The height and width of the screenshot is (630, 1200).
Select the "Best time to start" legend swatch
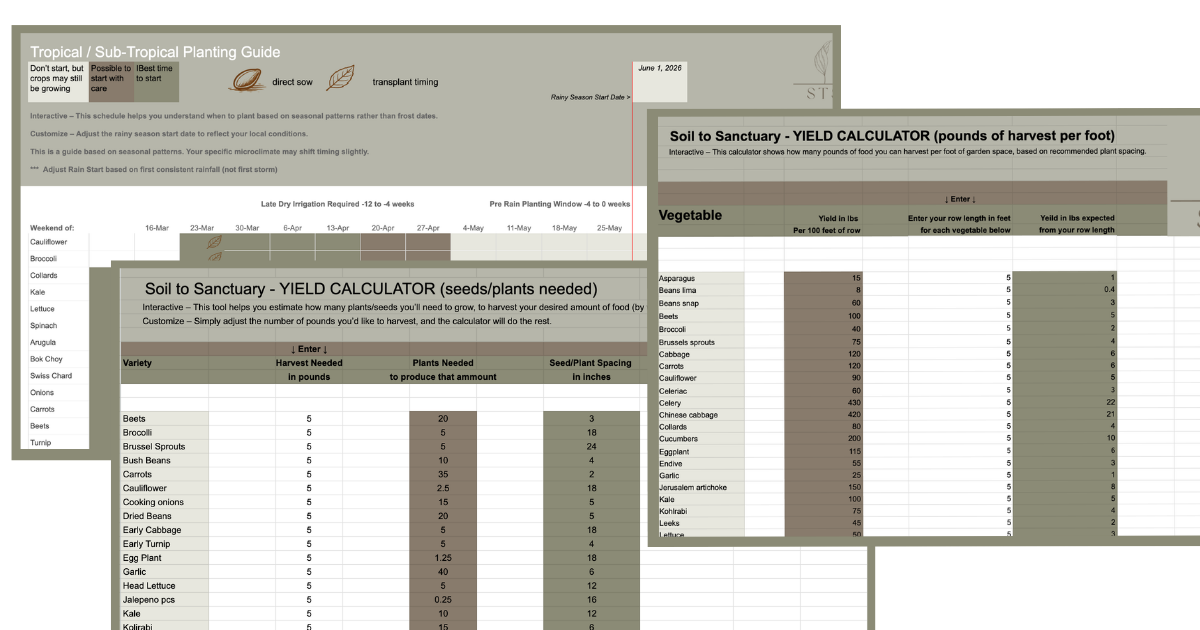pyautogui.click(x=156, y=82)
